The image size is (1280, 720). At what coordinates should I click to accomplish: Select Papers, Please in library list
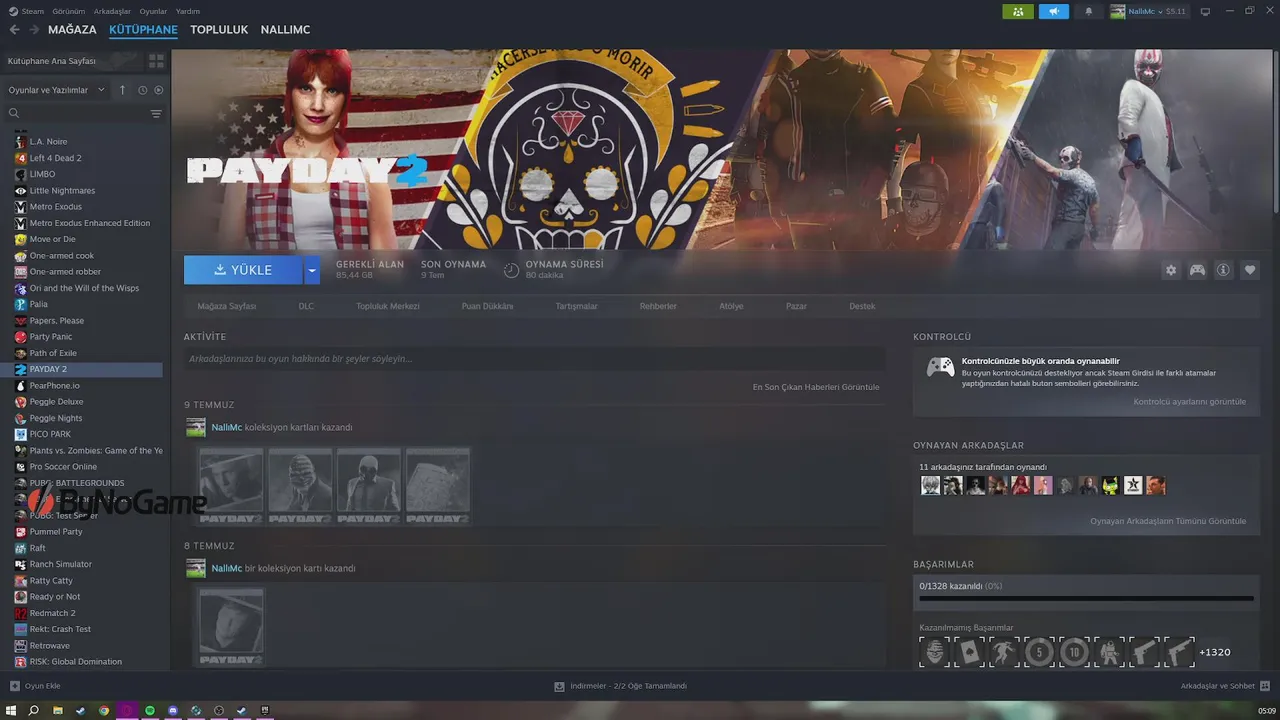coord(57,321)
